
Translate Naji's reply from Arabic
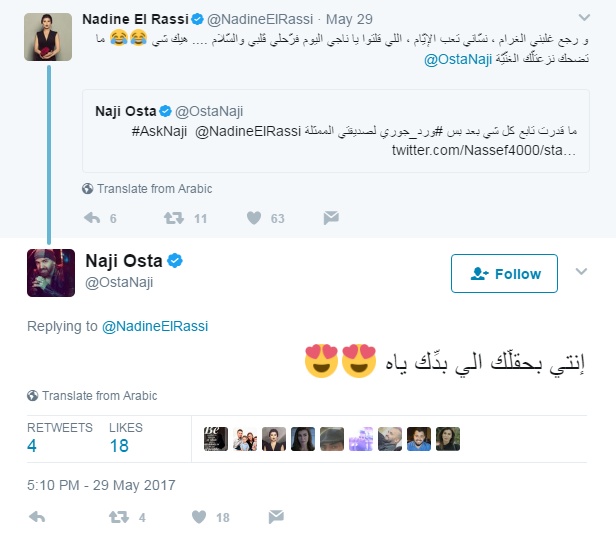pyautogui.click(x=99, y=395)
